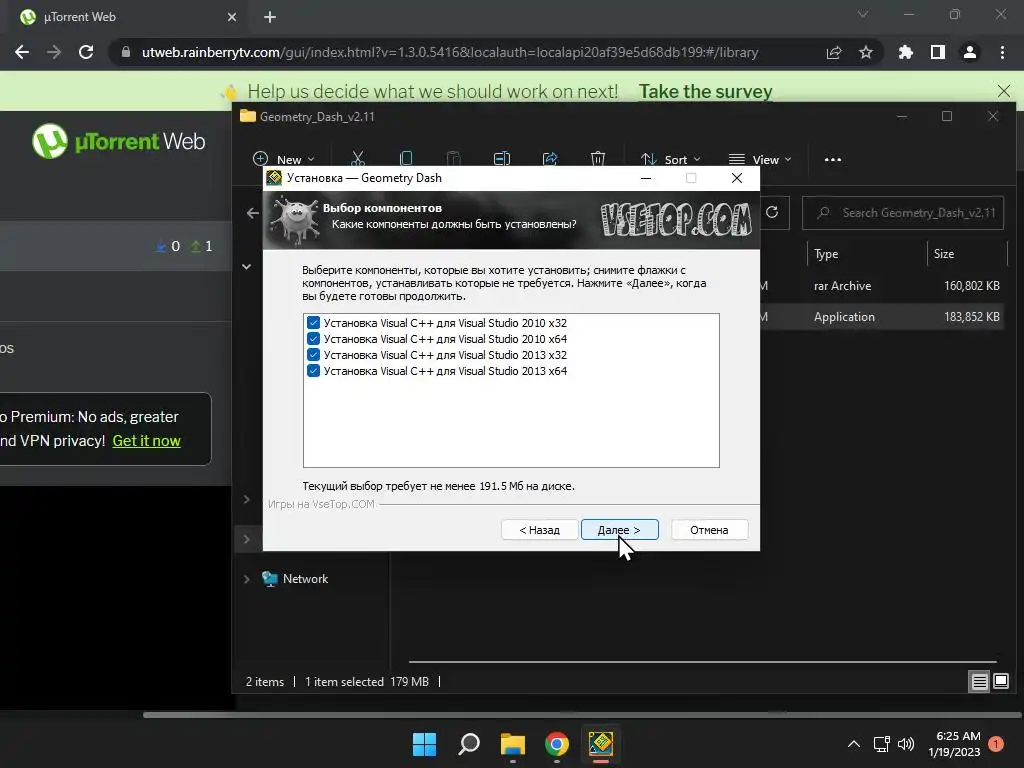Select the Application file row
This screenshot has width=1024, height=768.
click(882, 317)
